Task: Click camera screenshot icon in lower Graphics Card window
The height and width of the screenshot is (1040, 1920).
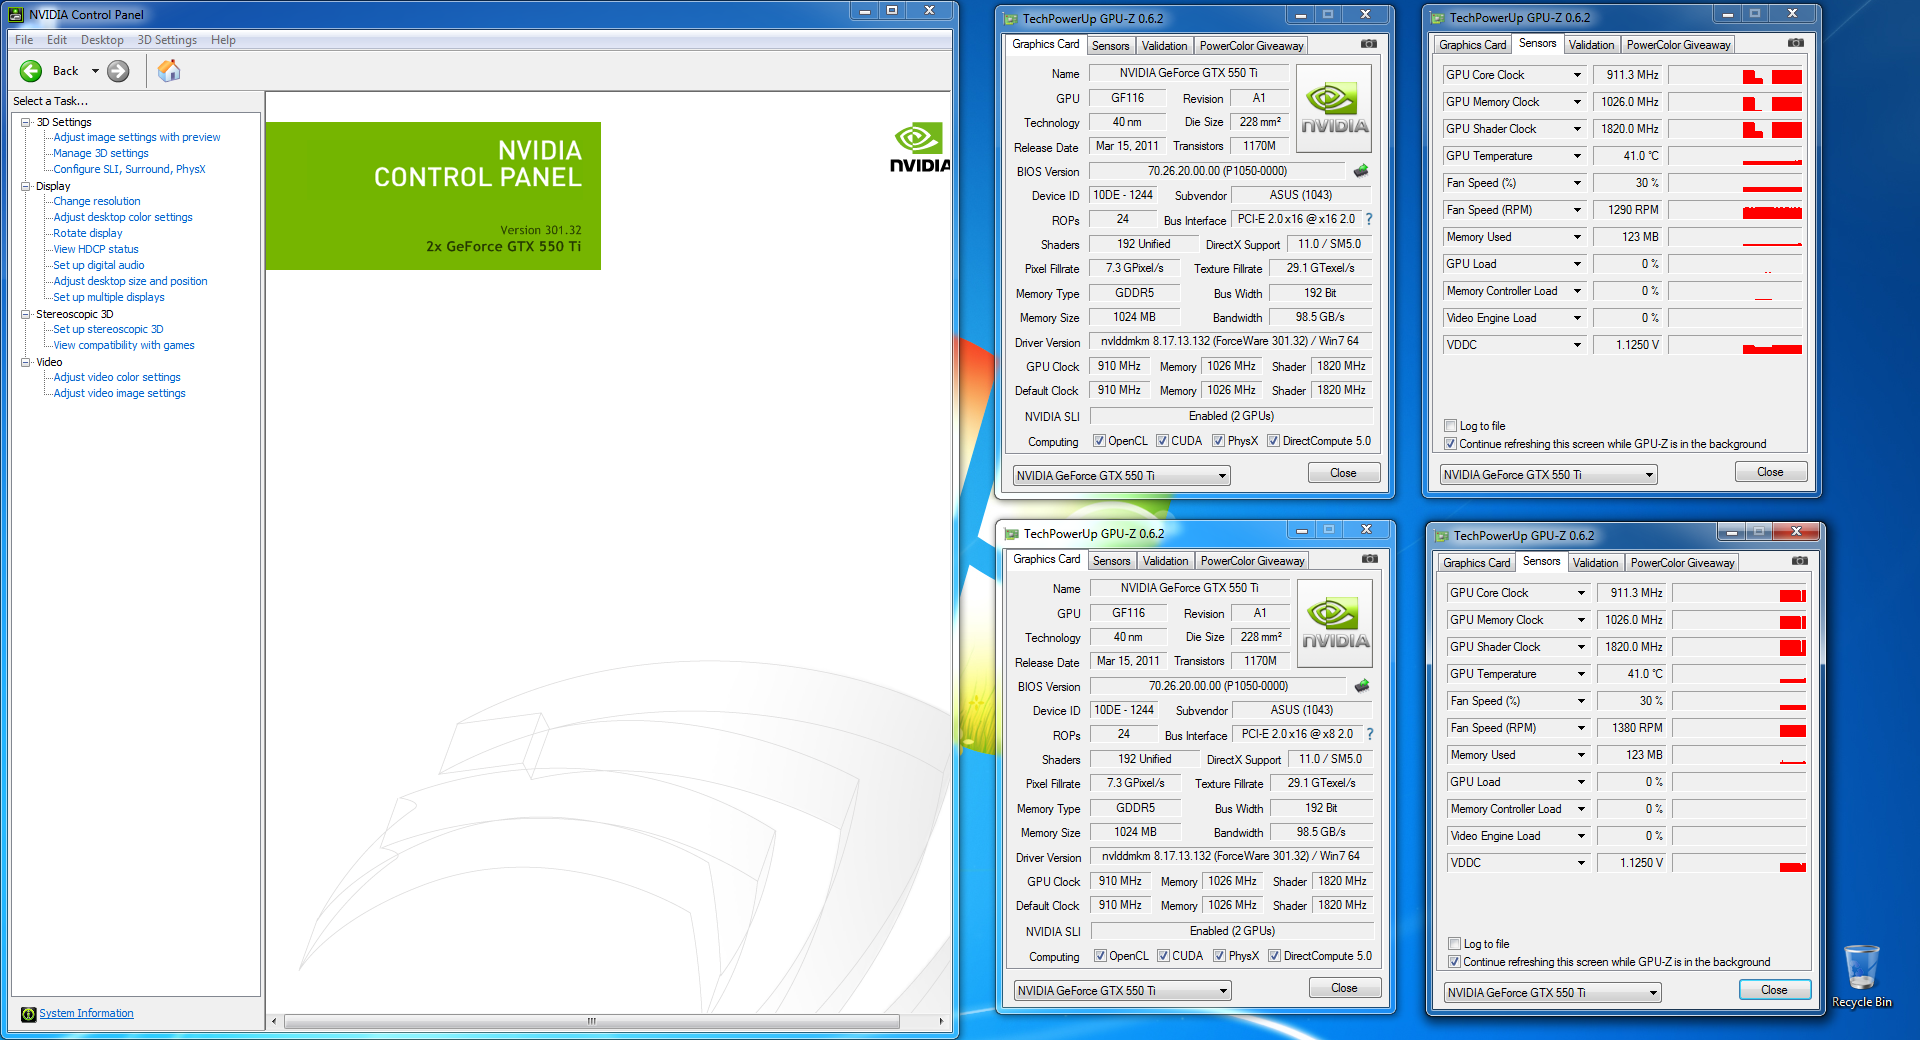Action: pyautogui.click(x=1370, y=559)
